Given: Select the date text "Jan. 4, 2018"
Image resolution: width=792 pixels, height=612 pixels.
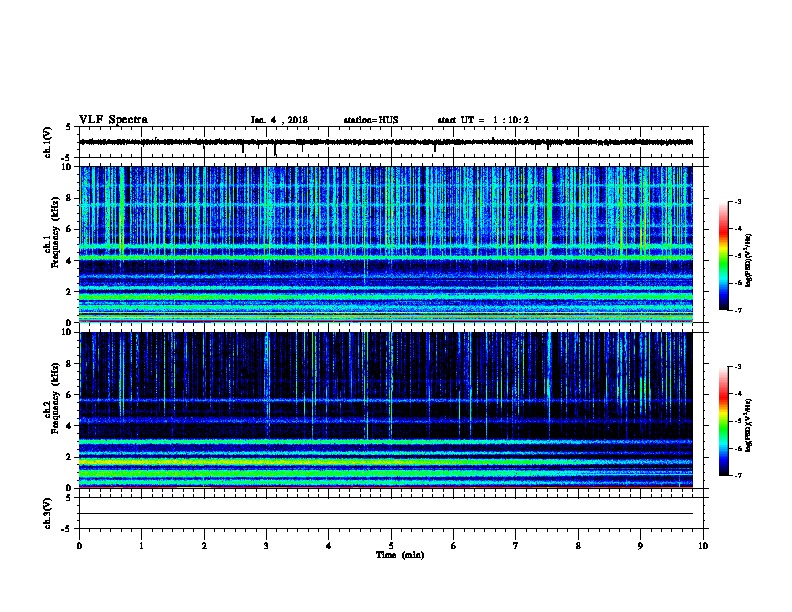Looking at the screenshot, I should pos(279,120).
